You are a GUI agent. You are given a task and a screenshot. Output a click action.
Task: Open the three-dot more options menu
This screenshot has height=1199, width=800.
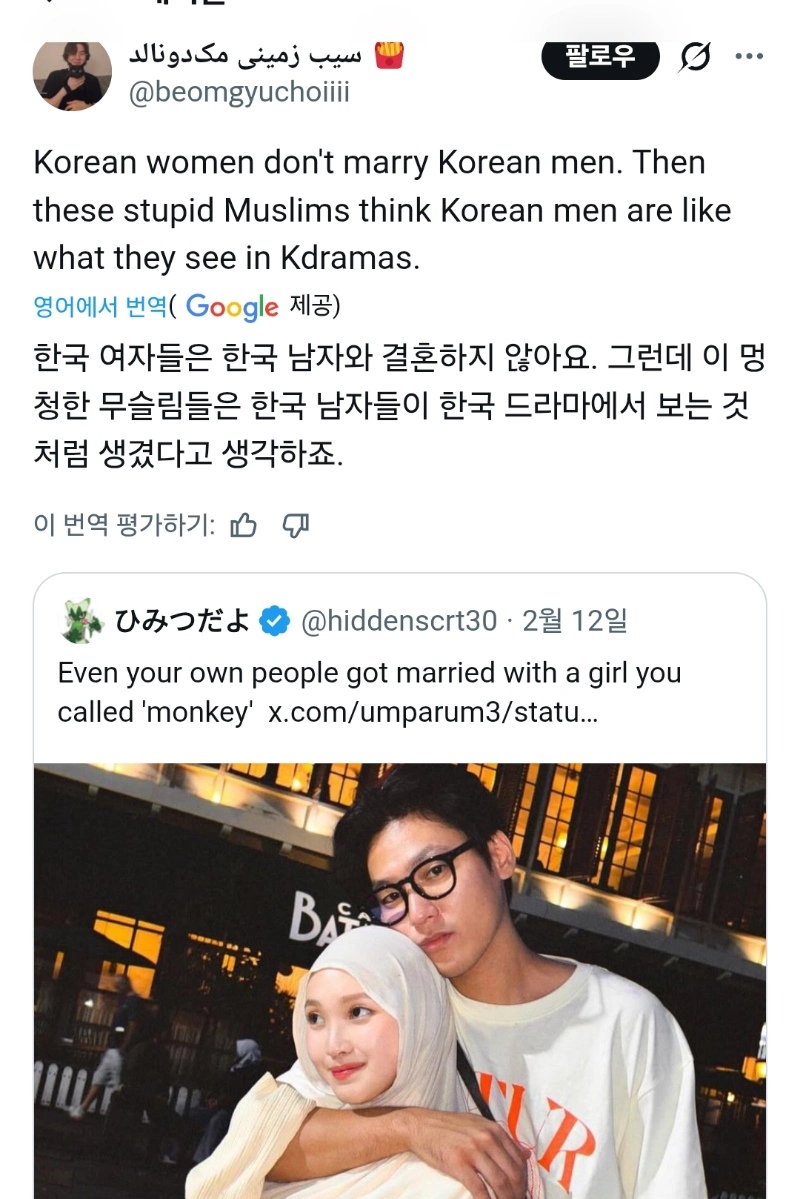click(749, 57)
